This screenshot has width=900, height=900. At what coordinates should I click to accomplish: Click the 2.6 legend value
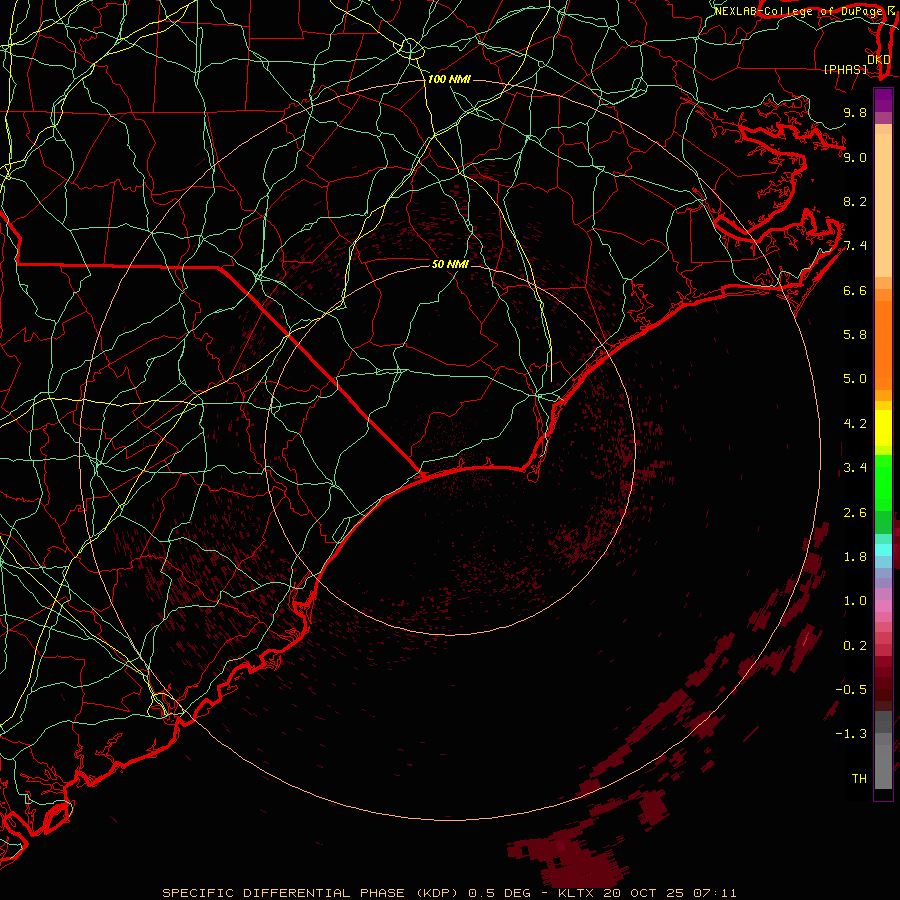coord(855,513)
